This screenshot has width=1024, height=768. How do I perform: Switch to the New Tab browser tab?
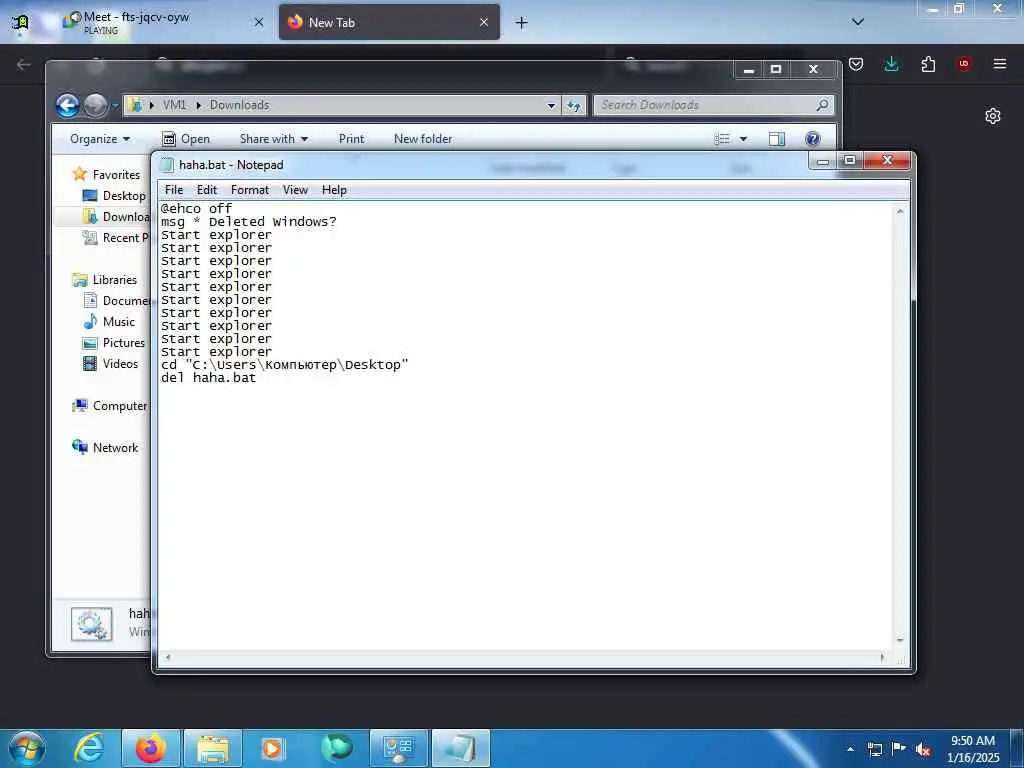(x=389, y=22)
